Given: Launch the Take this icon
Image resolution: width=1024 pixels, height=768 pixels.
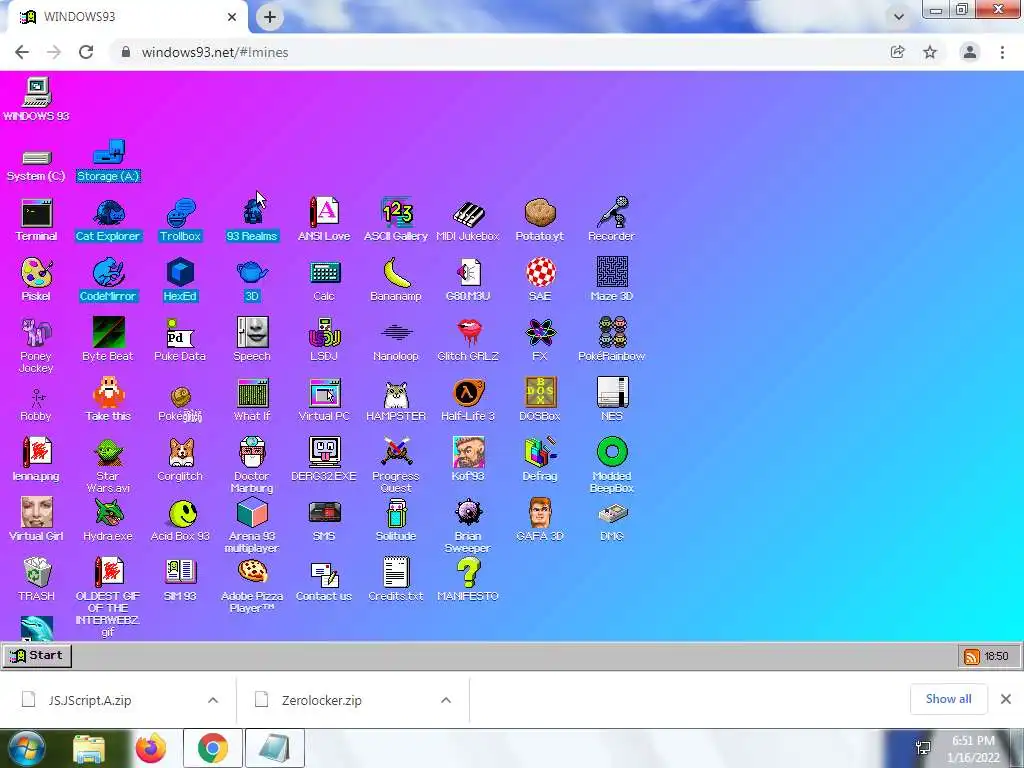Looking at the screenshot, I should (108, 393).
